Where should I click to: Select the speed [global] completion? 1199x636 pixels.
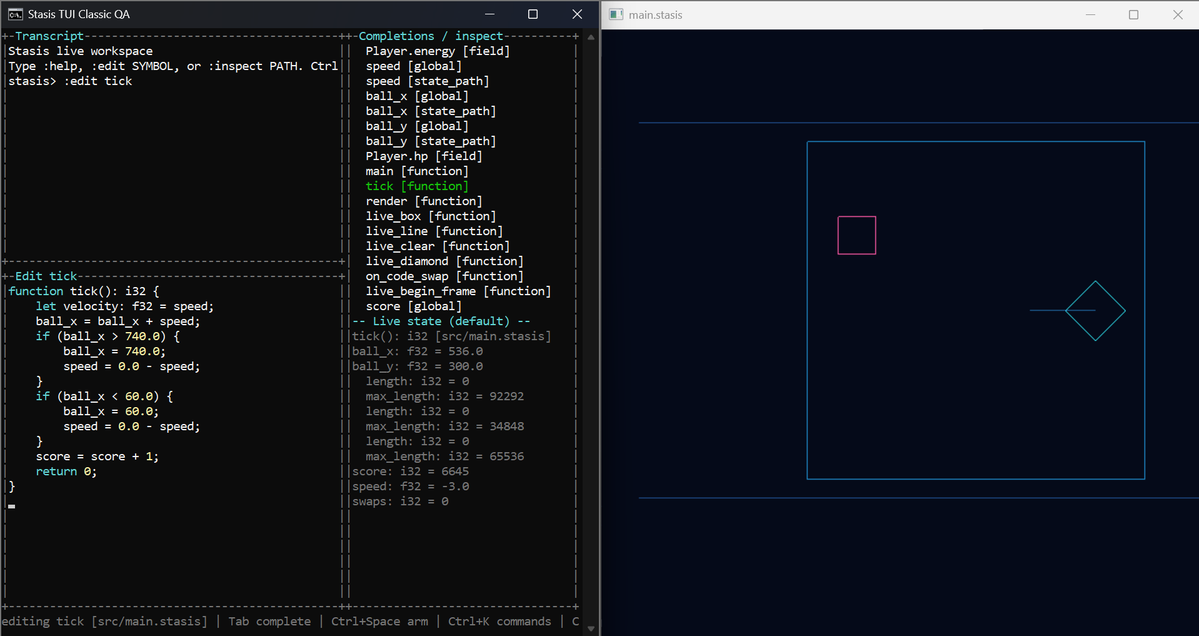pyautogui.click(x=414, y=67)
